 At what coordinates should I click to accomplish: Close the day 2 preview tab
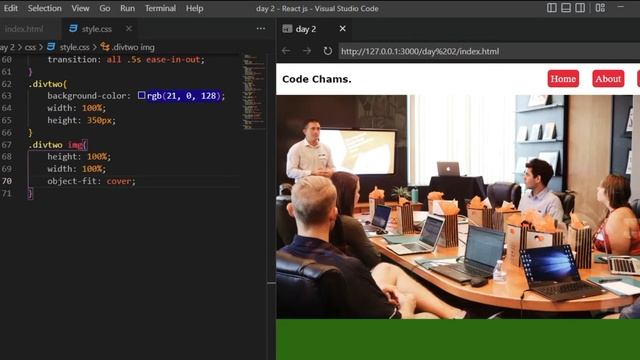(x=342, y=29)
